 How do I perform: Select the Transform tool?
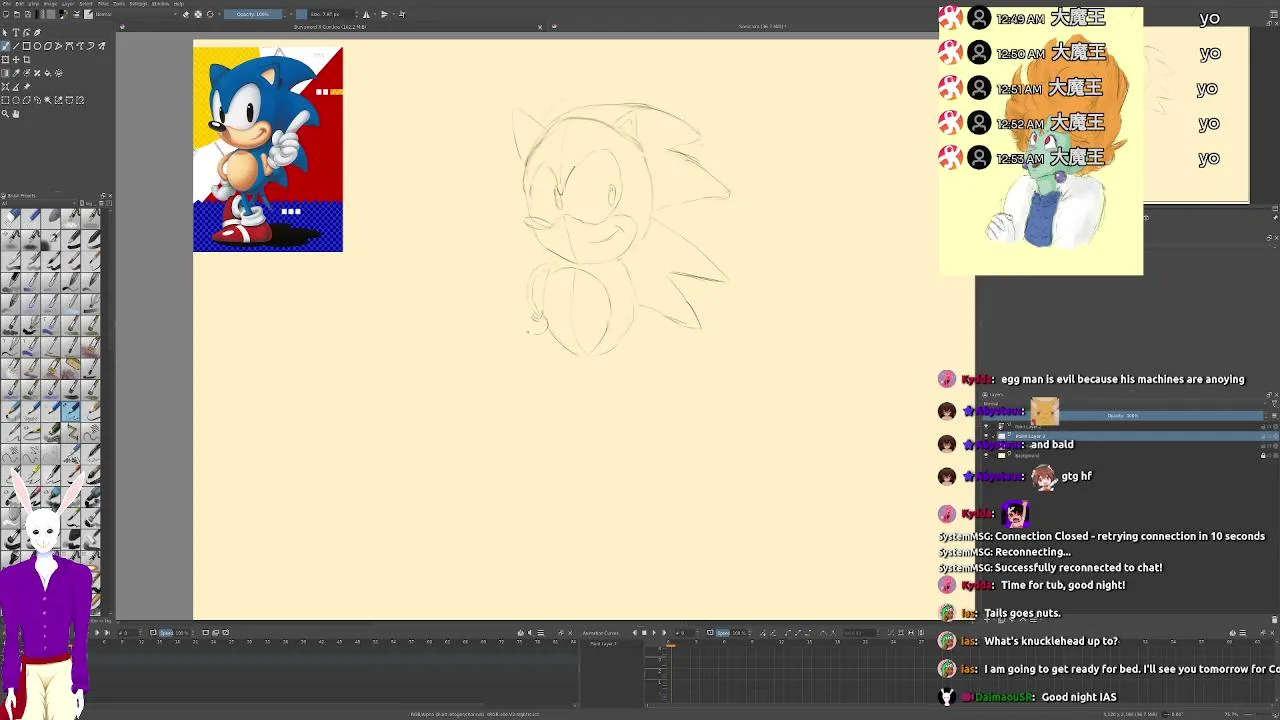point(5,59)
